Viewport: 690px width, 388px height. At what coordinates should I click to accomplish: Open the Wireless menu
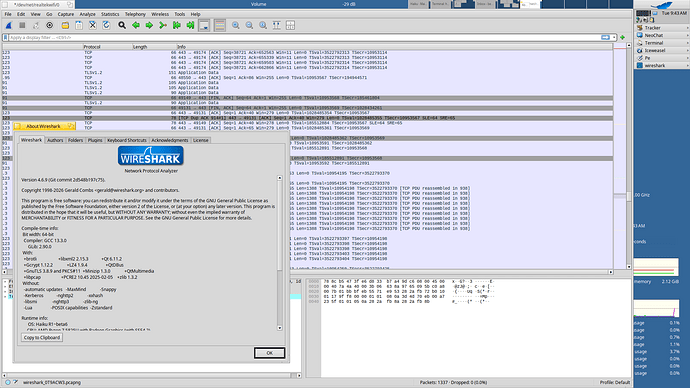coord(160,14)
